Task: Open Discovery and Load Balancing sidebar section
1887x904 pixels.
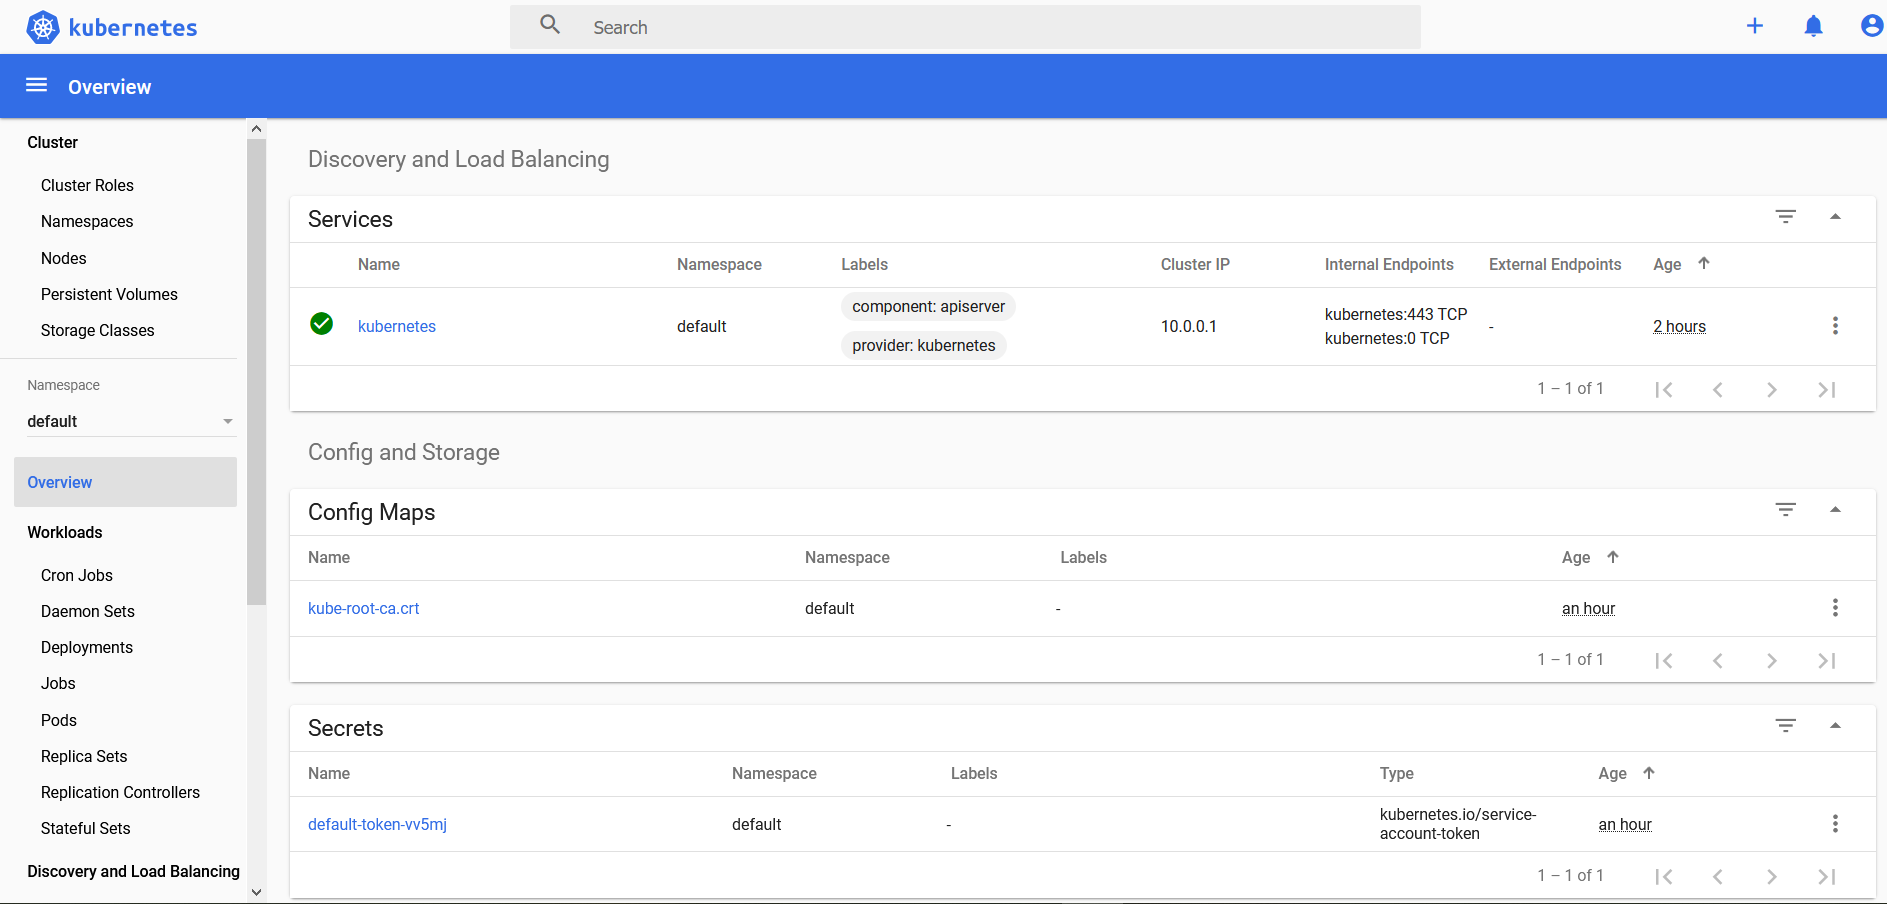Action: [x=133, y=871]
